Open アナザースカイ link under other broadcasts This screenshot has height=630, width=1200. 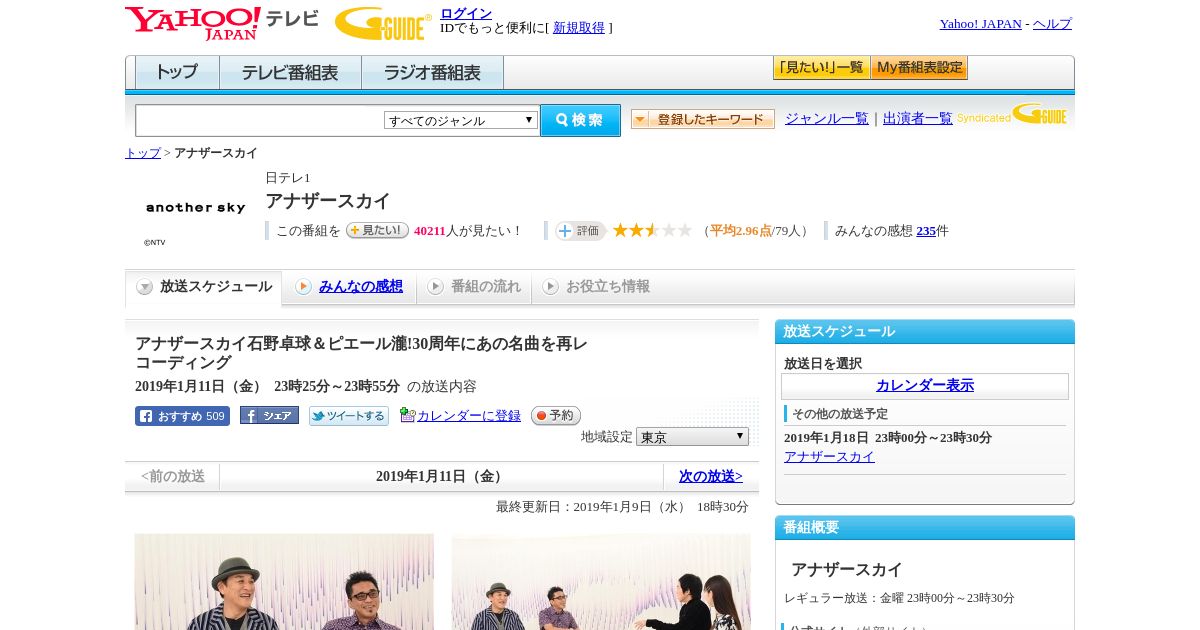tap(829, 457)
